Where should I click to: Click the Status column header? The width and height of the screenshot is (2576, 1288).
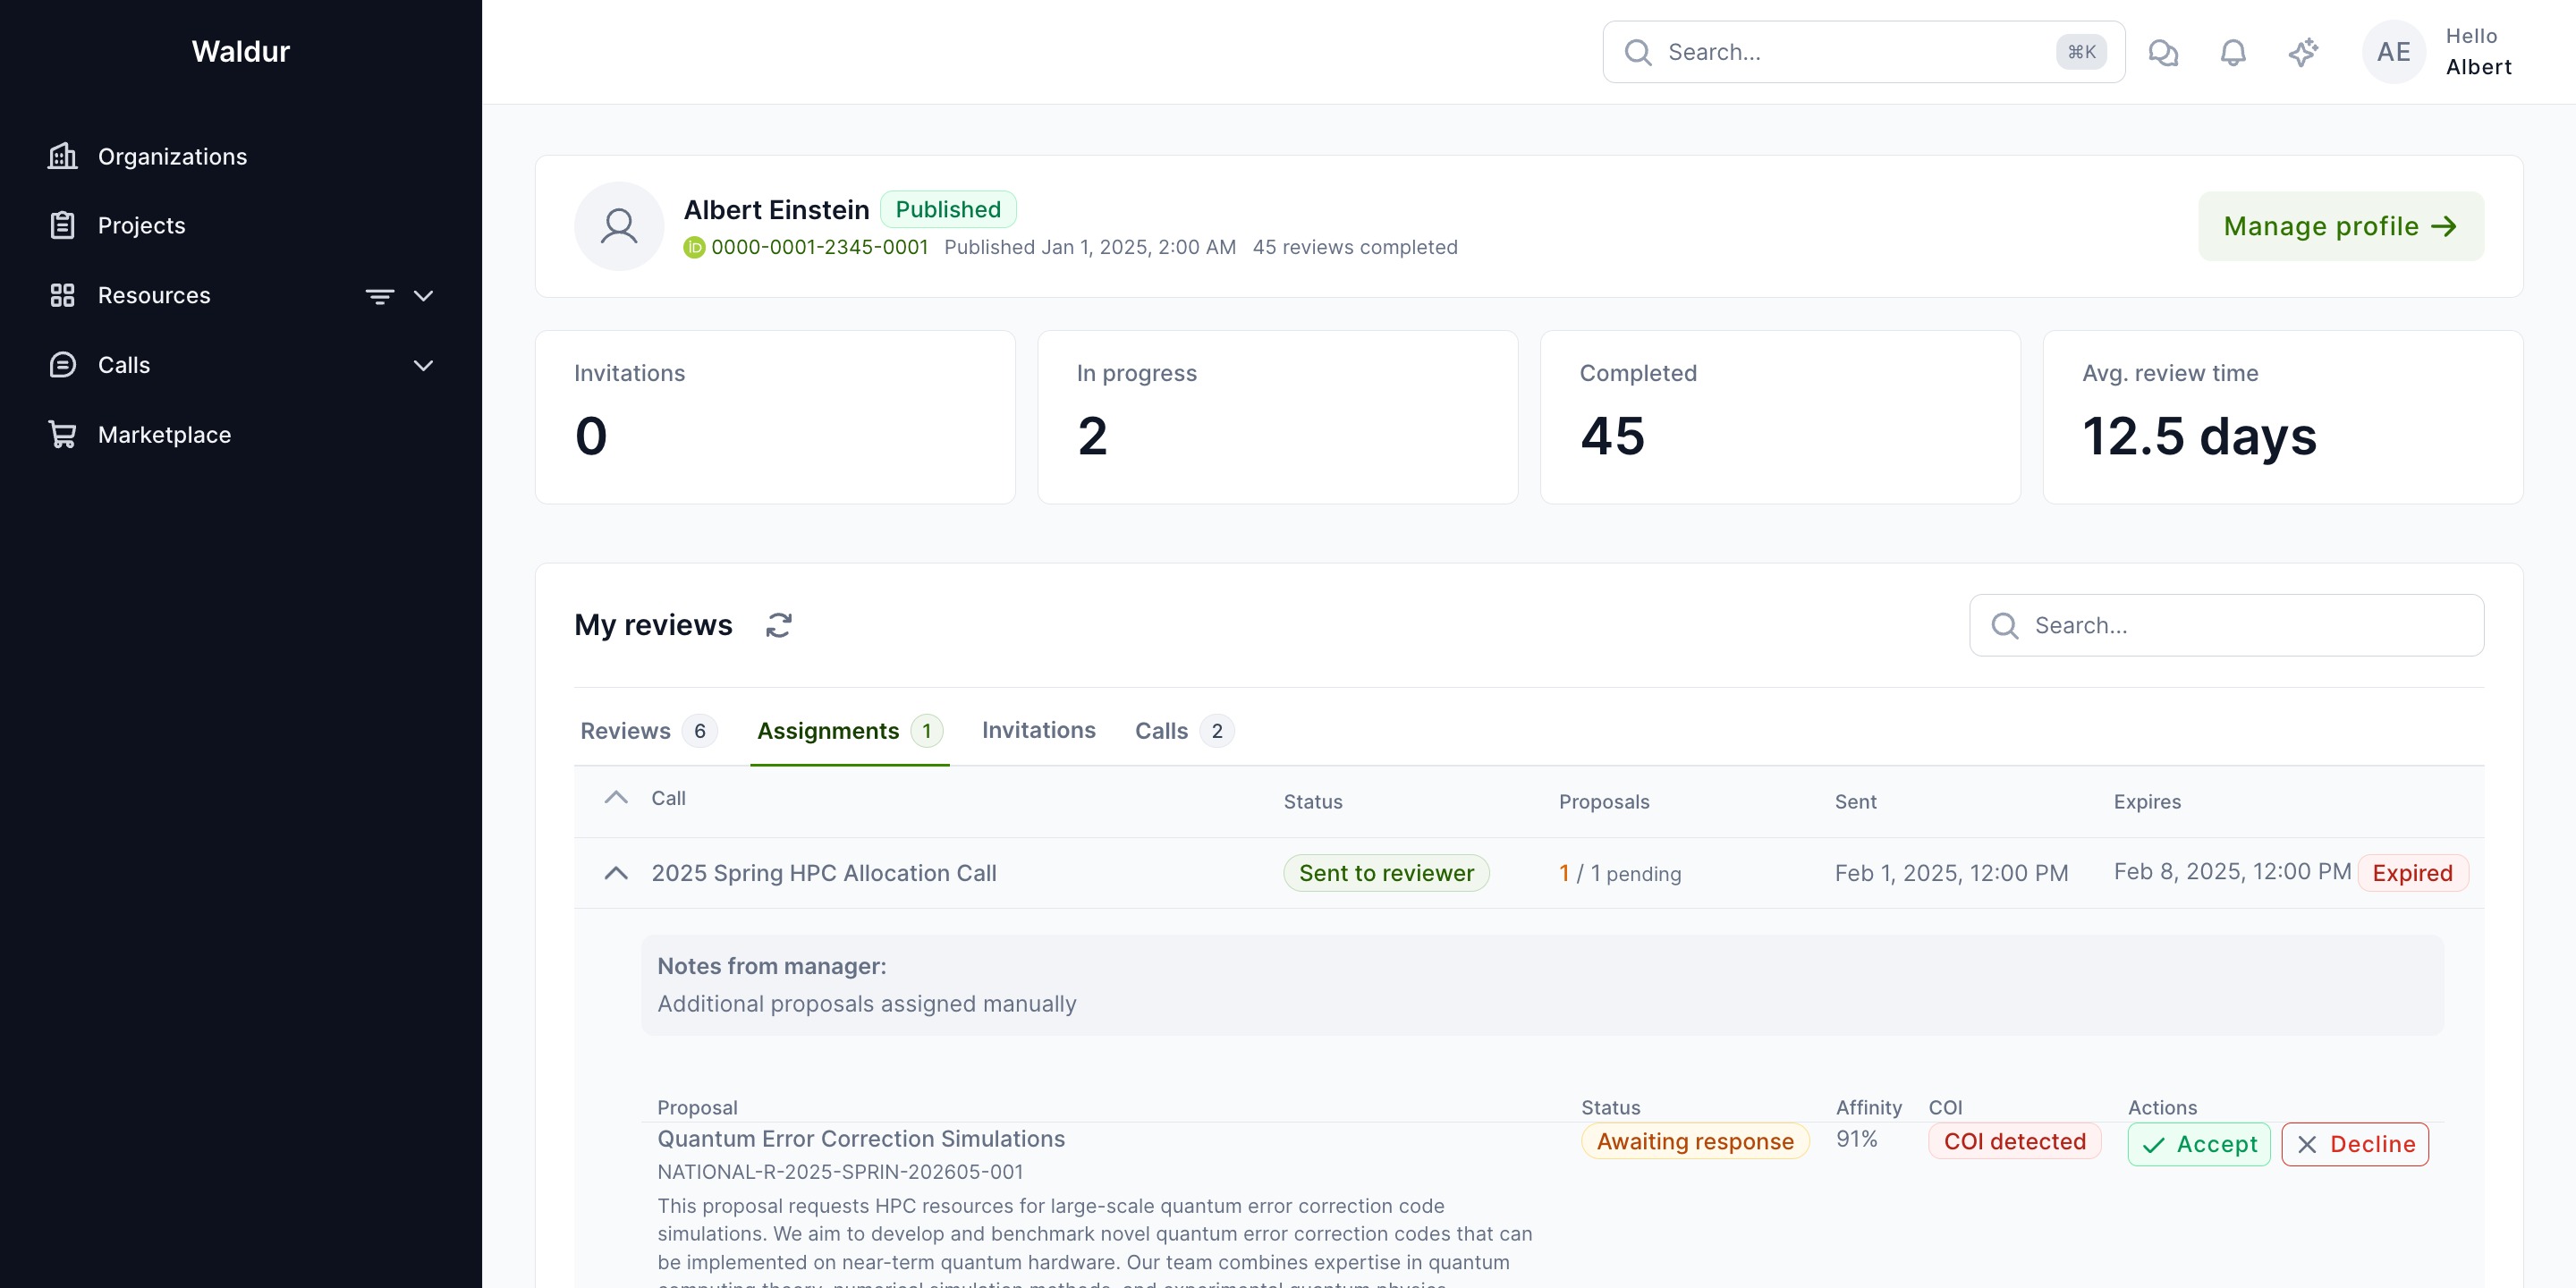click(1312, 801)
